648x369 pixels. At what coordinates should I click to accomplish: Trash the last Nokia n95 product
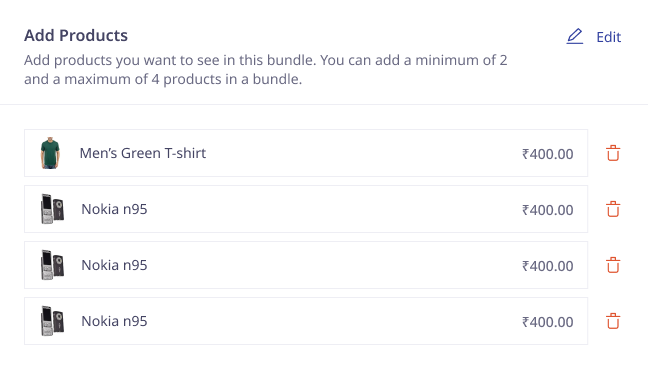point(613,321)
